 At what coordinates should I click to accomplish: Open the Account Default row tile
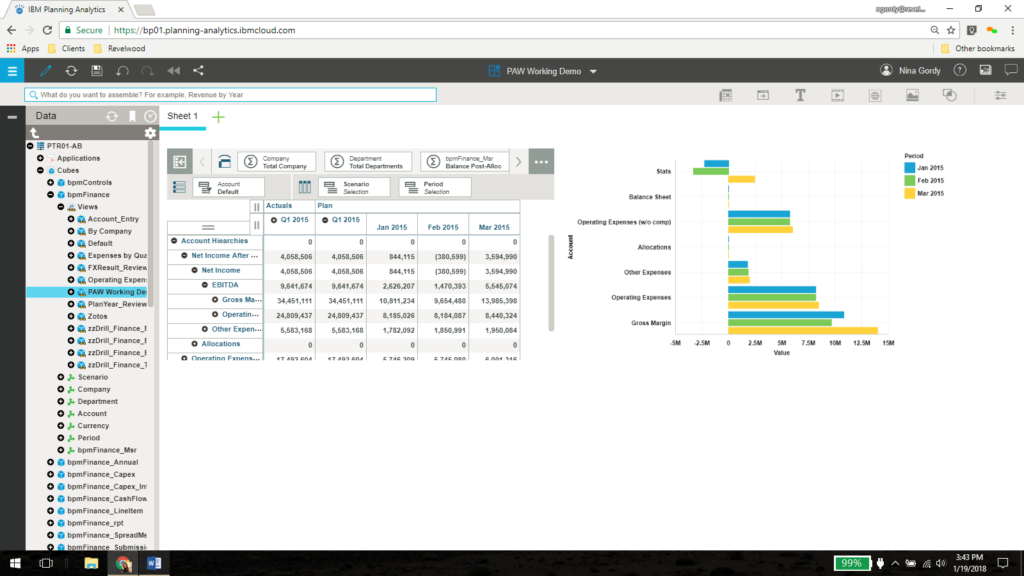click(x=229, y=187)
